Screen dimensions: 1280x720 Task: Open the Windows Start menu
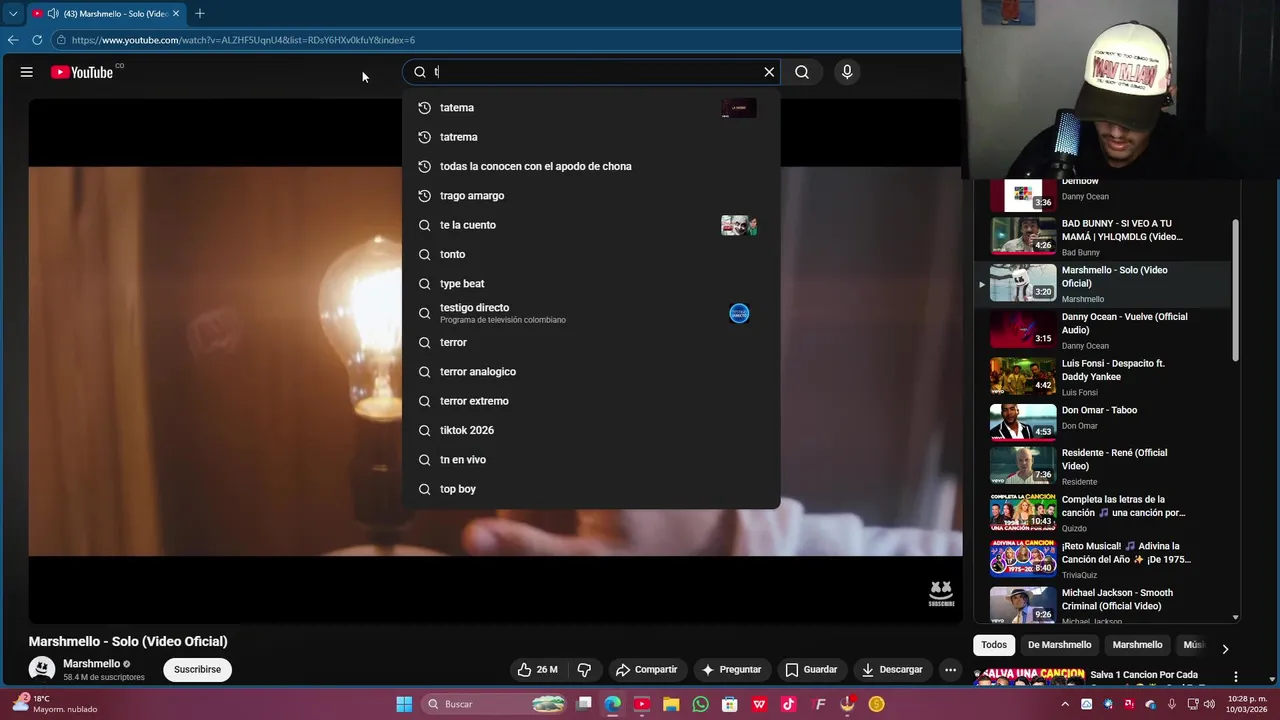(x=404, y=704)
